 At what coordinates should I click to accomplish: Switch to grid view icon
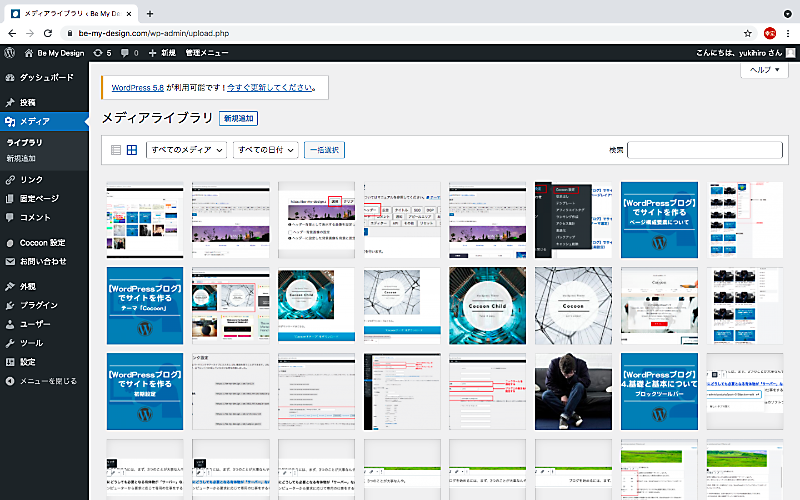click(132, 150)
